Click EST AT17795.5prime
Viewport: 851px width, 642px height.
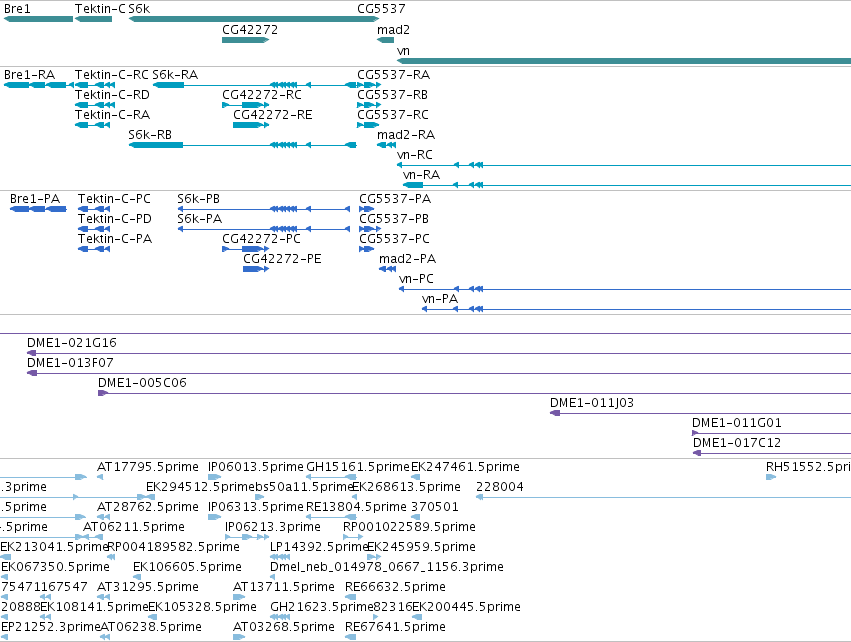point(148,467)
